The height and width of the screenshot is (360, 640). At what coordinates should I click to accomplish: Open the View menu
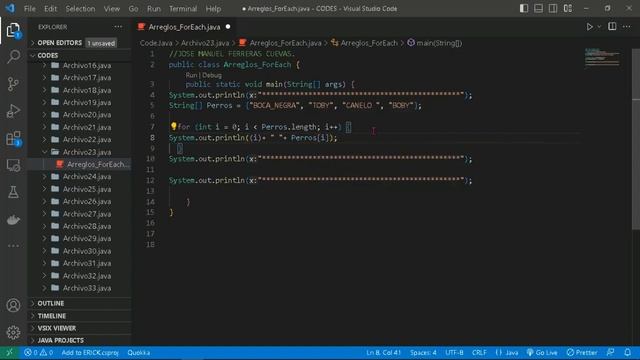(111, 9)
